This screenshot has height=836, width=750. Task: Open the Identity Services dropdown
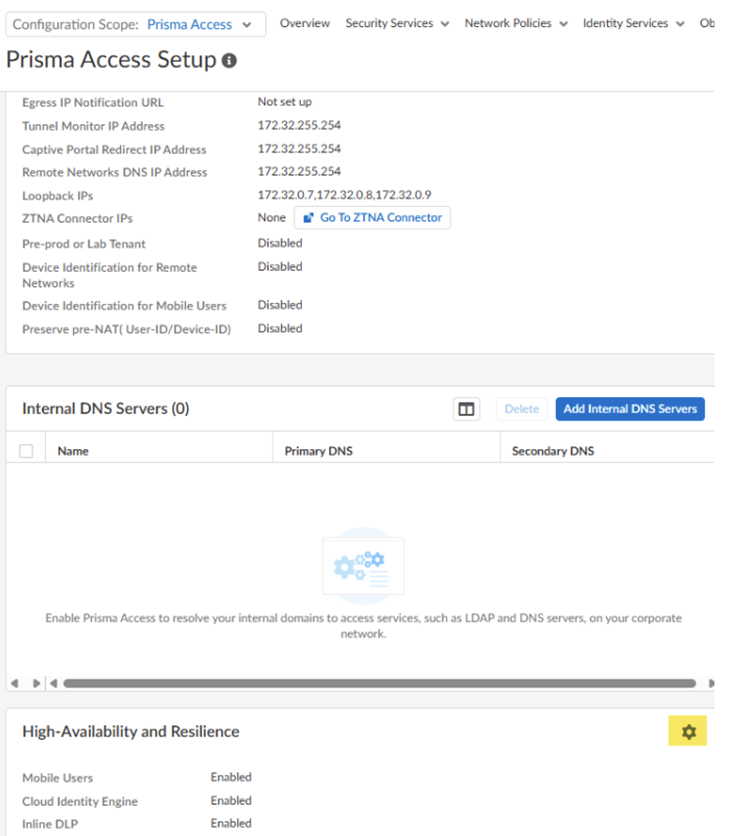click(x=633, y=23)
